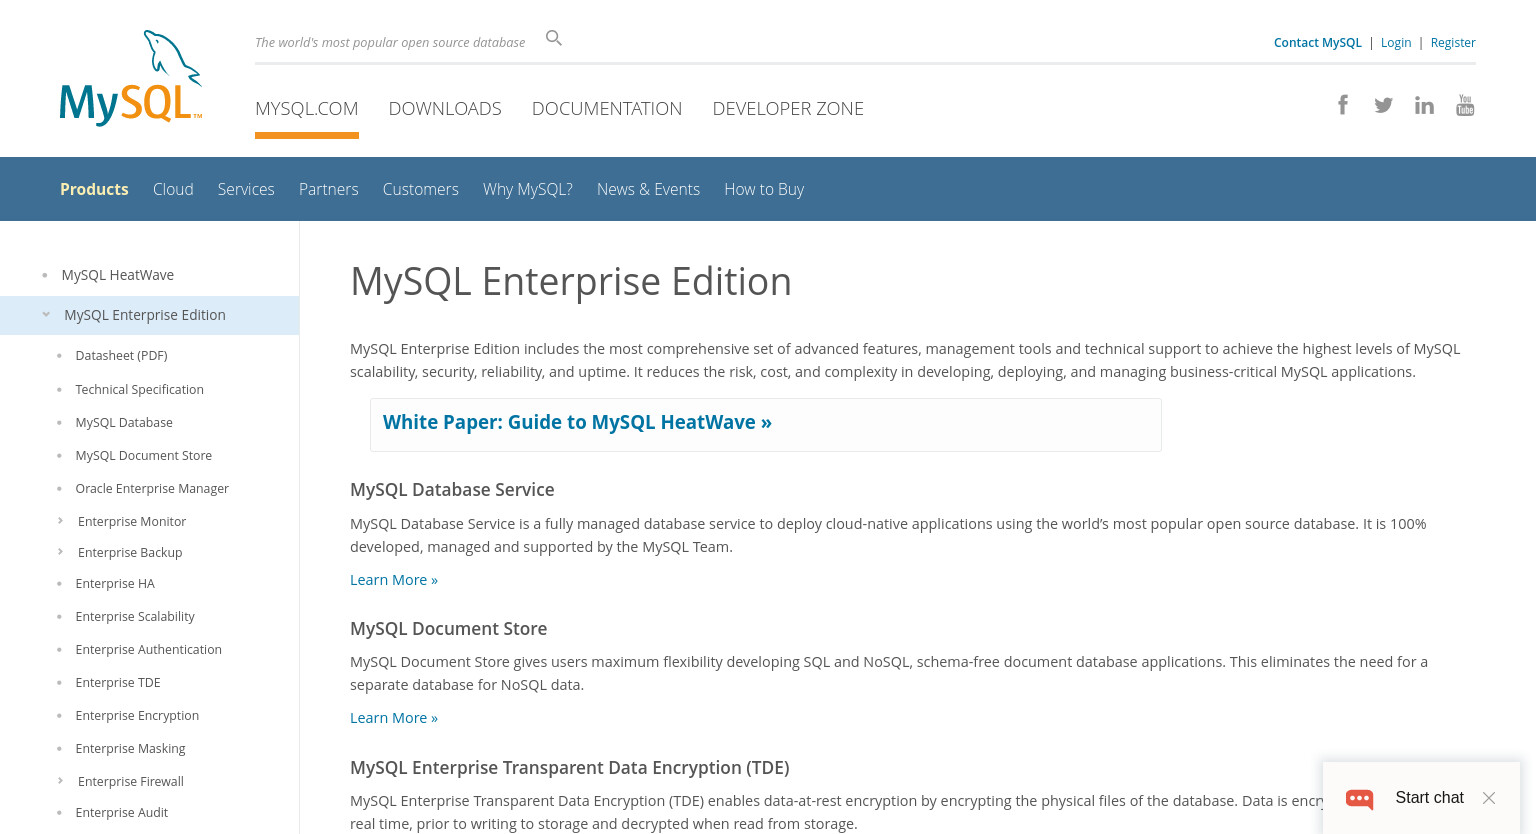Open the Why MySQL? menu item
The height and width of the screenshot is (834, 1536).
[x=528, y=189]
